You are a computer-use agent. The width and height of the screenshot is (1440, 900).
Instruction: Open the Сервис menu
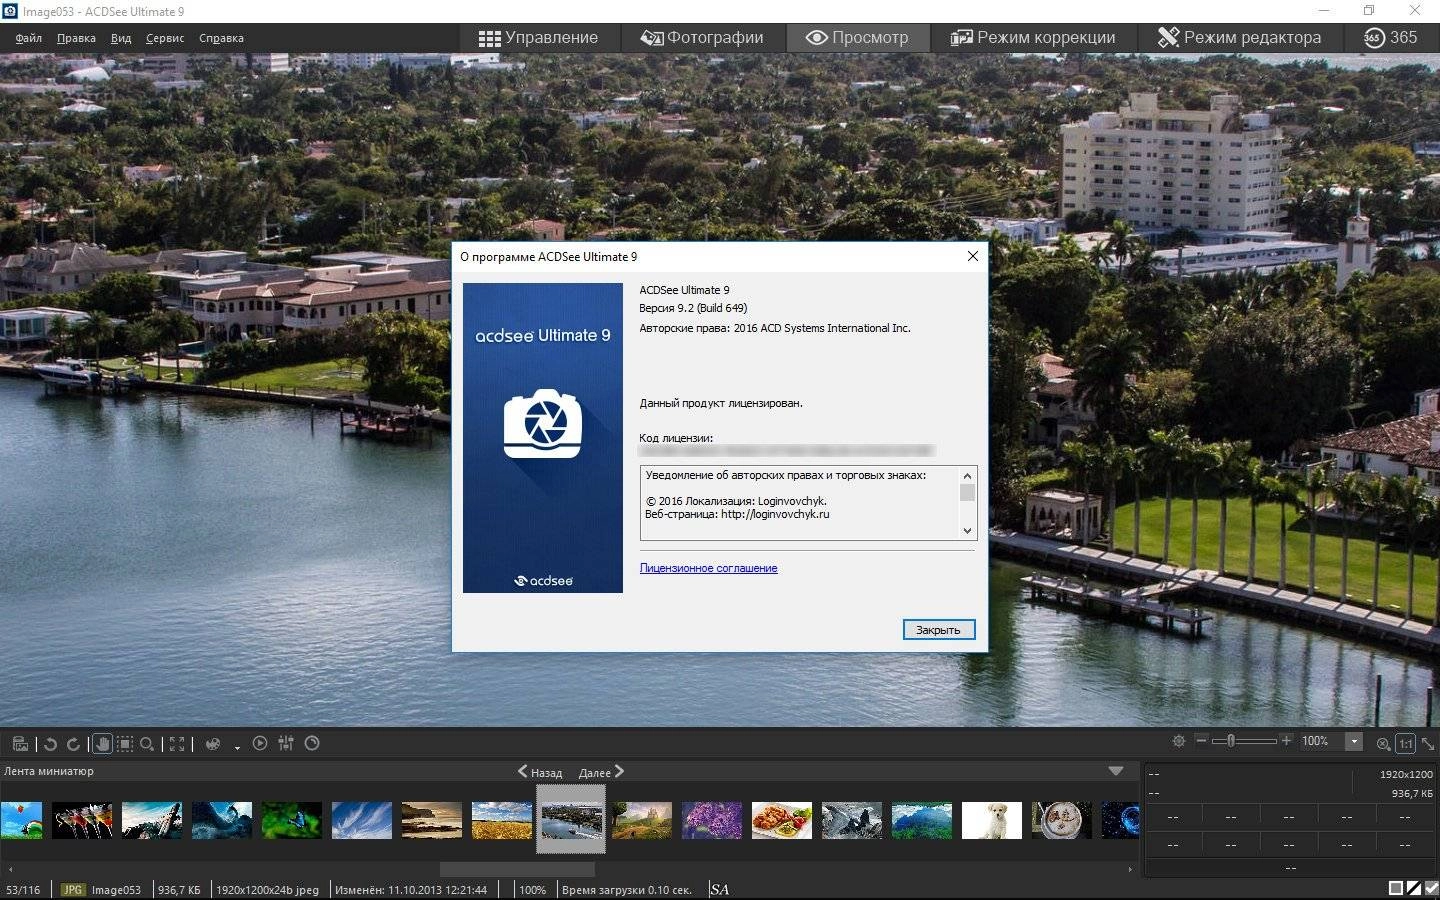(x=165, y=38)
